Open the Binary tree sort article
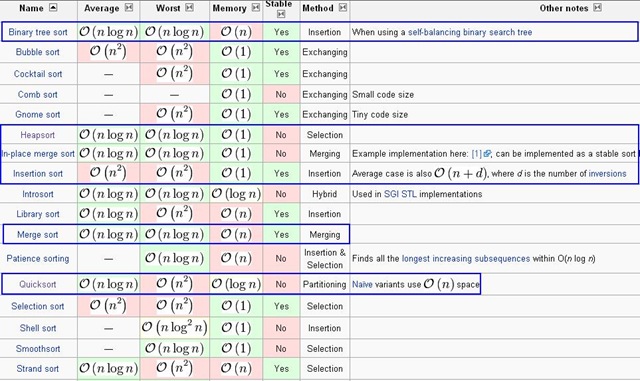 coord(38,32)
